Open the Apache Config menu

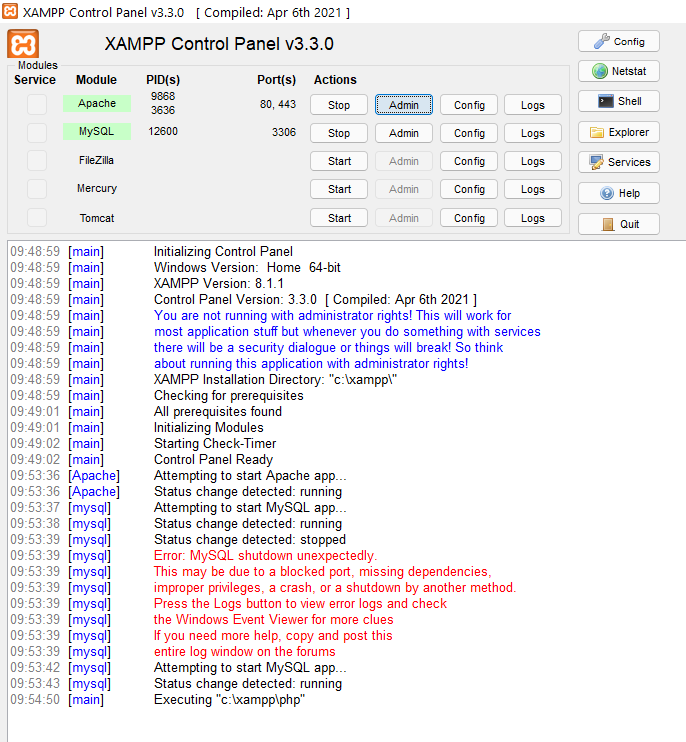(469, 105)
